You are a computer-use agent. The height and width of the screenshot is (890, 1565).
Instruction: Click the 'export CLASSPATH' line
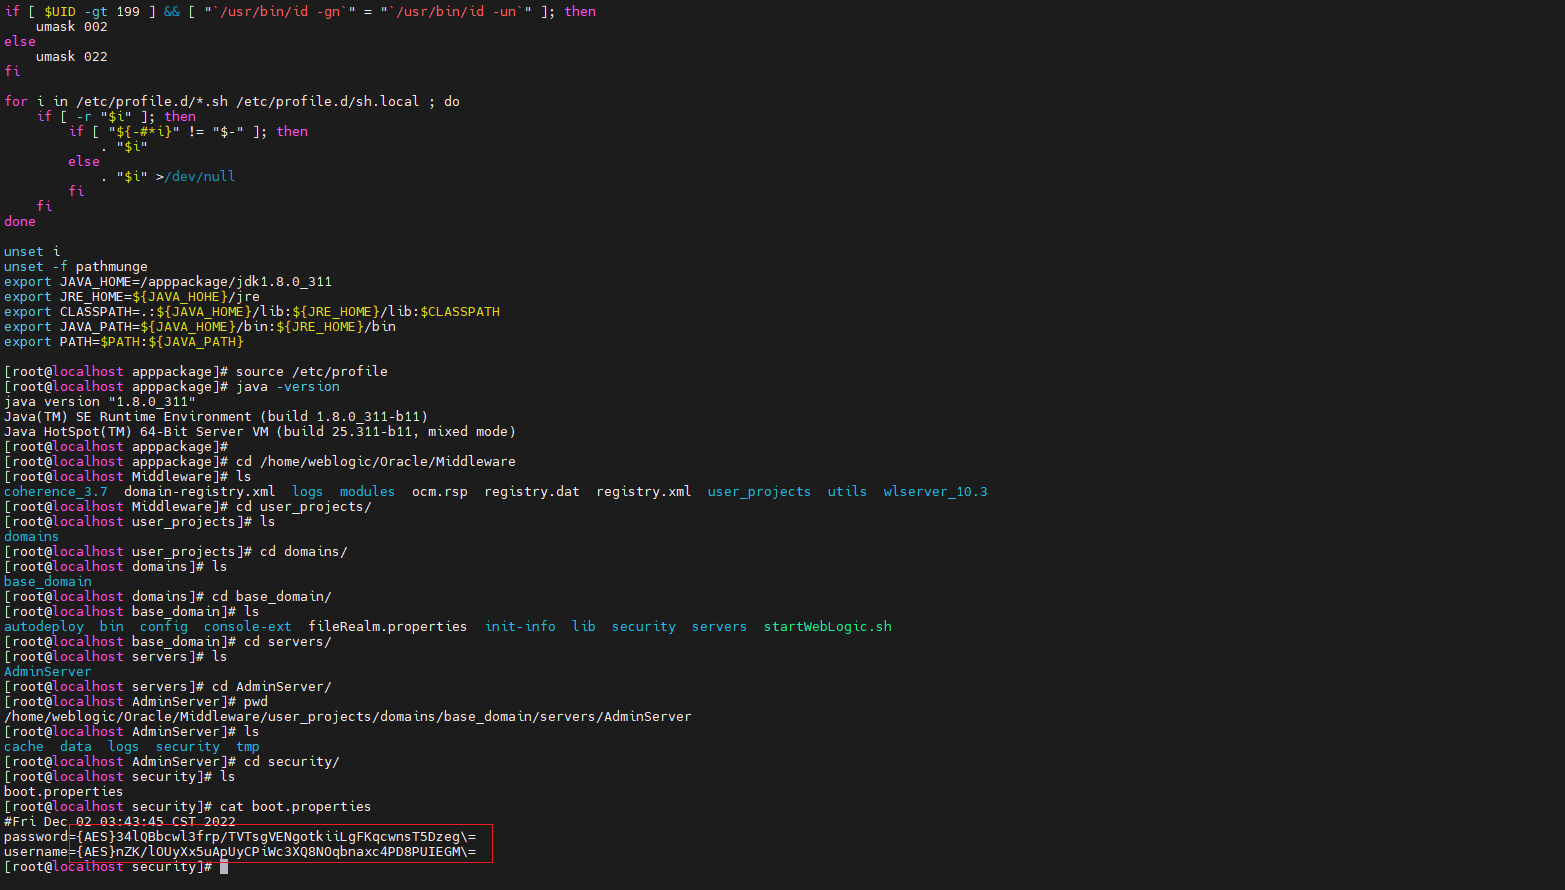pyautogui.click(x=252, y=312)
